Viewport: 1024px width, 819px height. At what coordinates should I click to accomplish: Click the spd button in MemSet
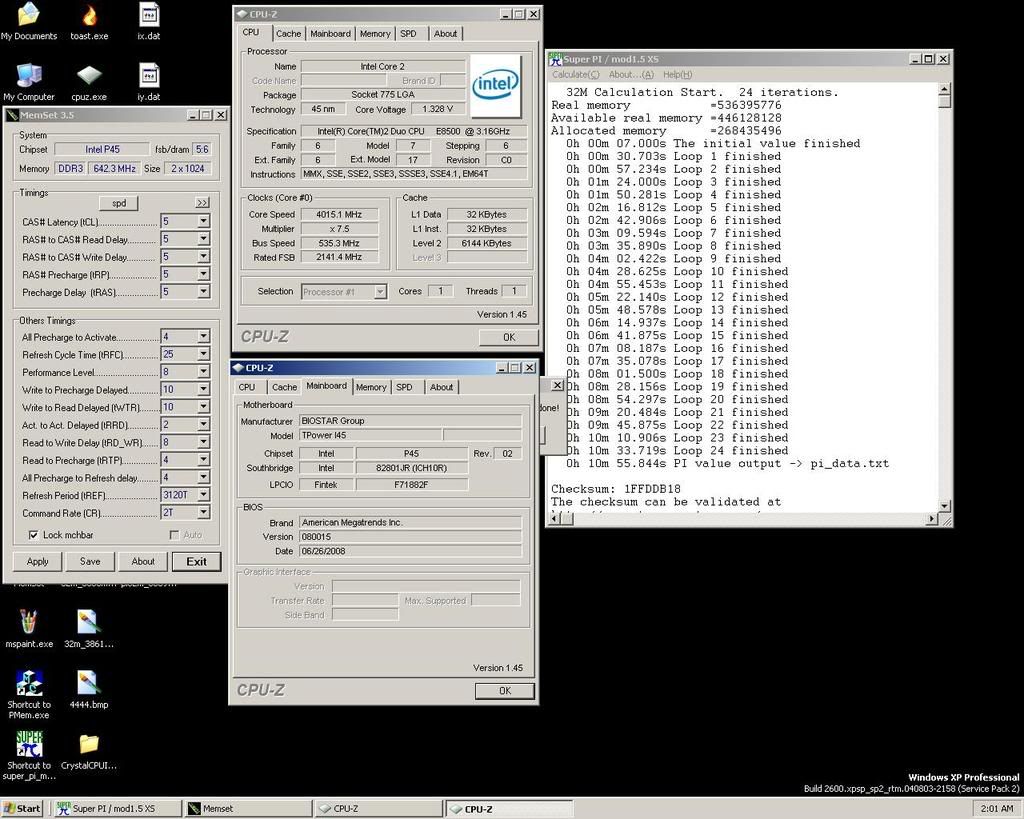click(119, 203)
